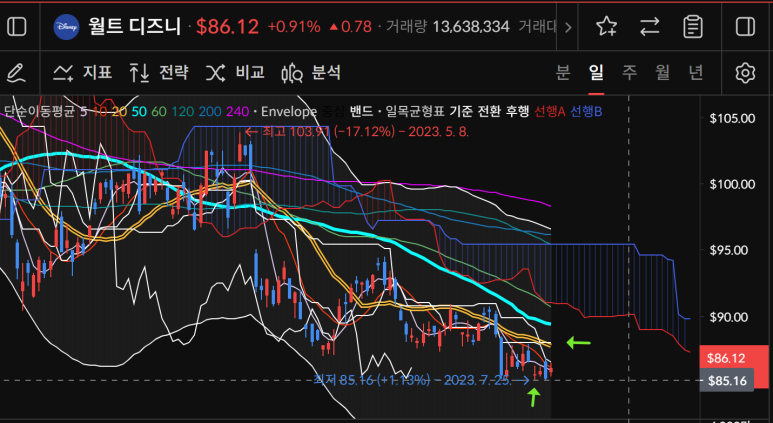This screenshot has height=423, width=773.
Task: Click the Disney logo icon
Action: click(66, 27)
